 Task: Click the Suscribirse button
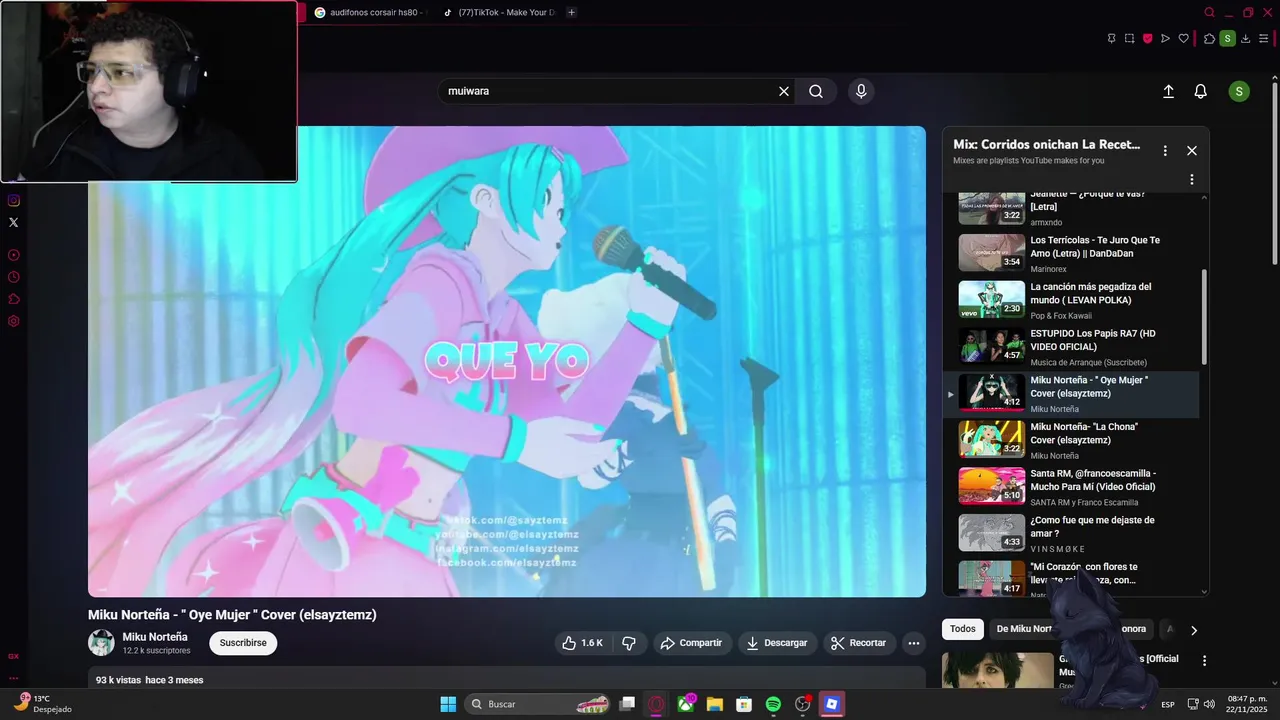[243, 643]
